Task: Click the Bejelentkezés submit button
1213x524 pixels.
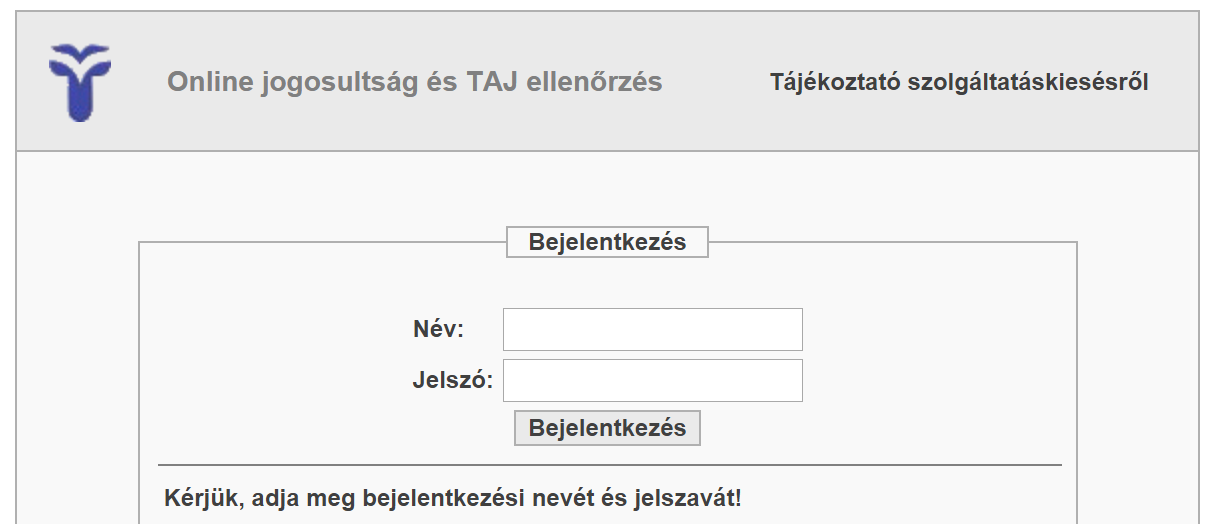Action: click(607, 428)
